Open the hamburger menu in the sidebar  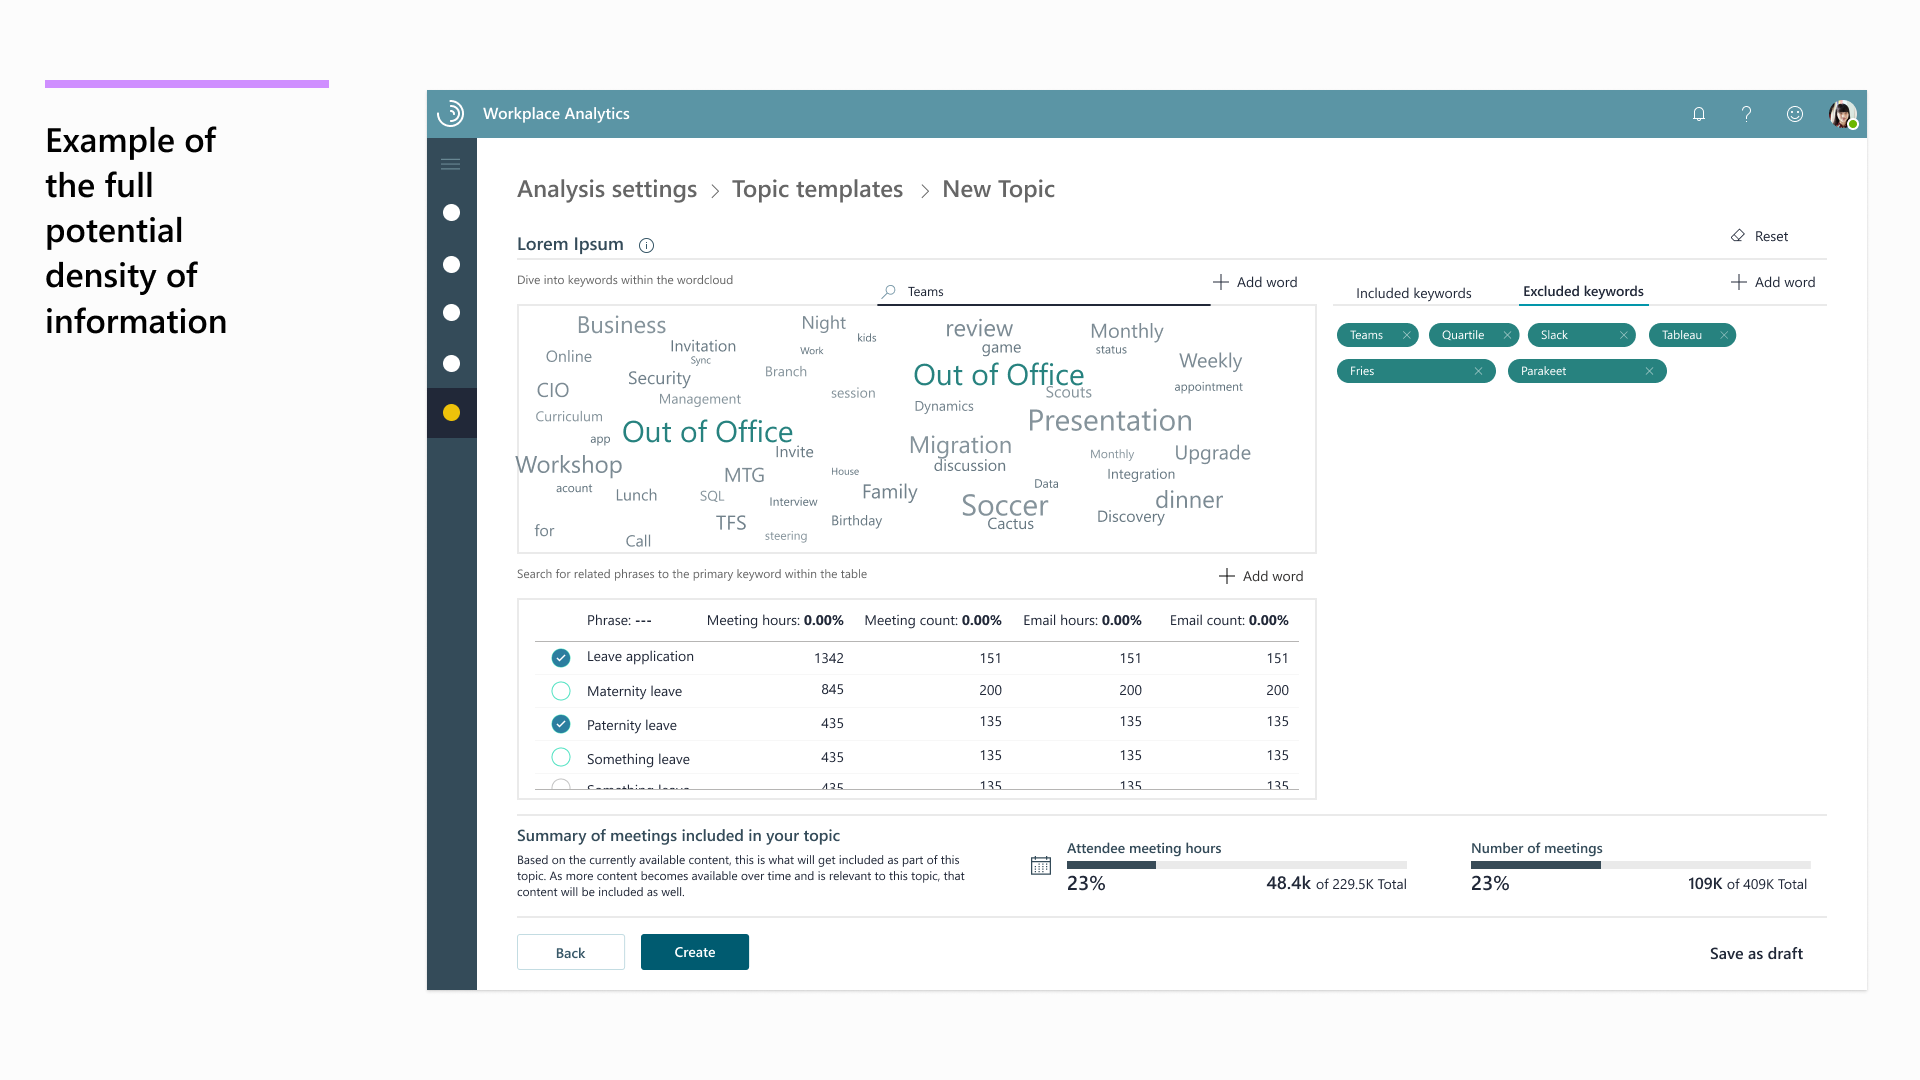coord(451,163)
